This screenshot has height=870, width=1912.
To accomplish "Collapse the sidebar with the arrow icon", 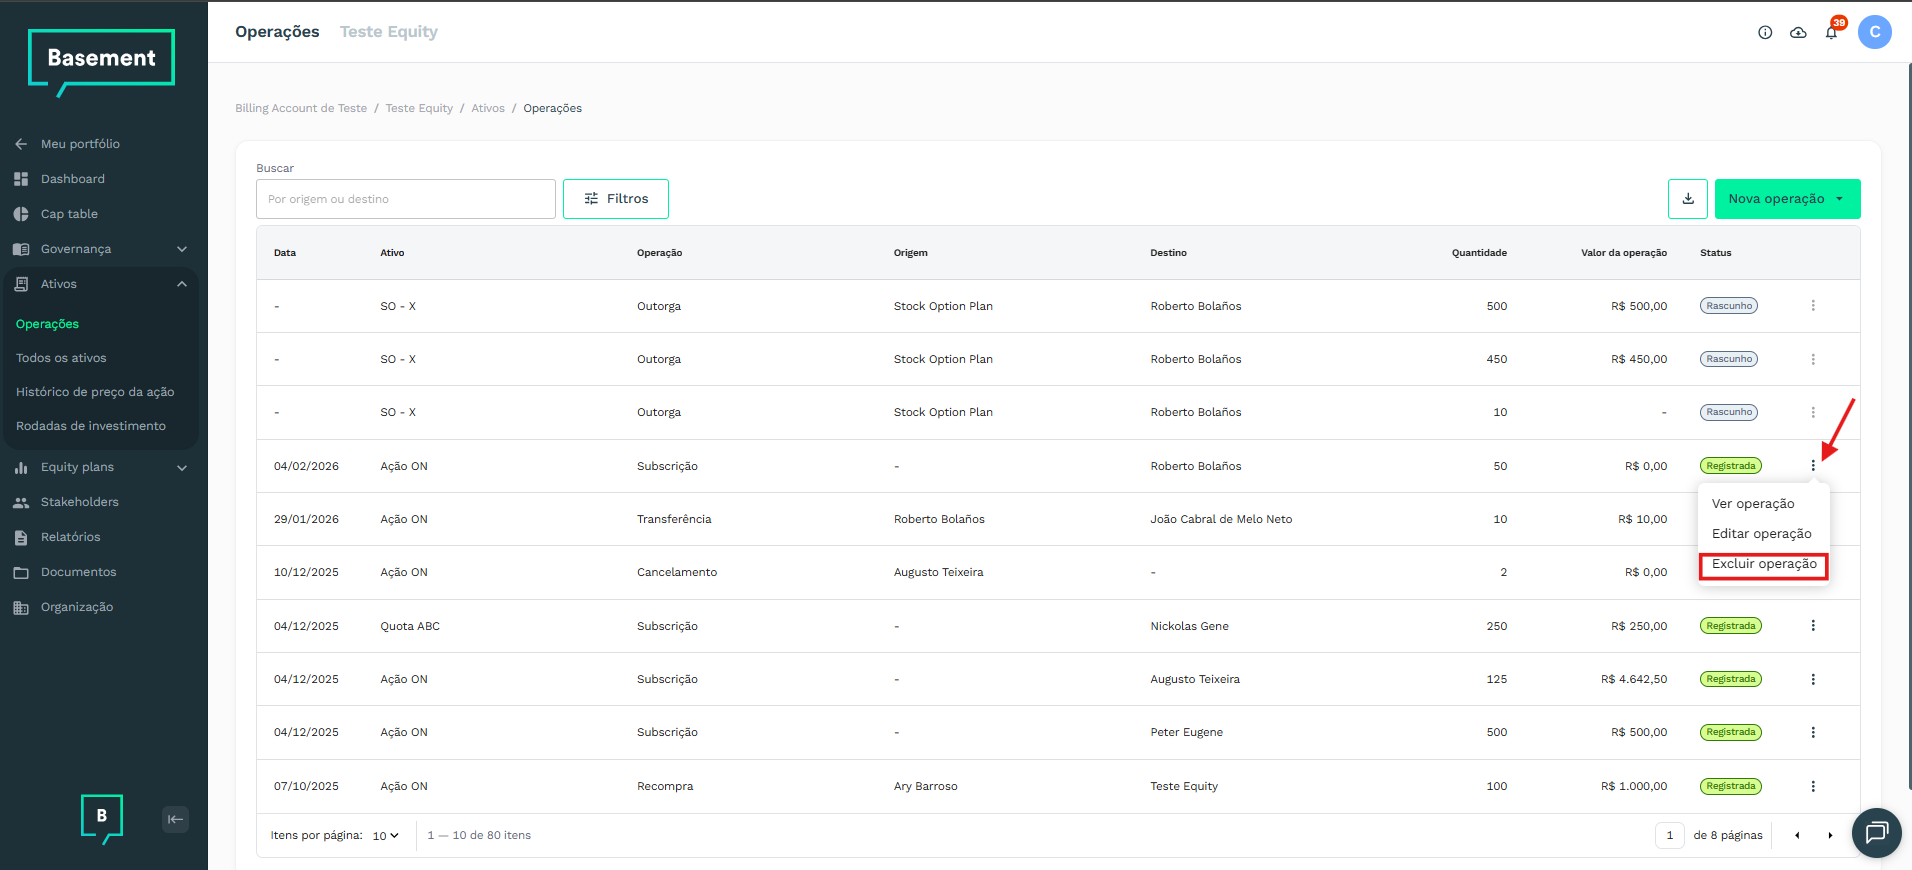I will [x=175, y=819].
